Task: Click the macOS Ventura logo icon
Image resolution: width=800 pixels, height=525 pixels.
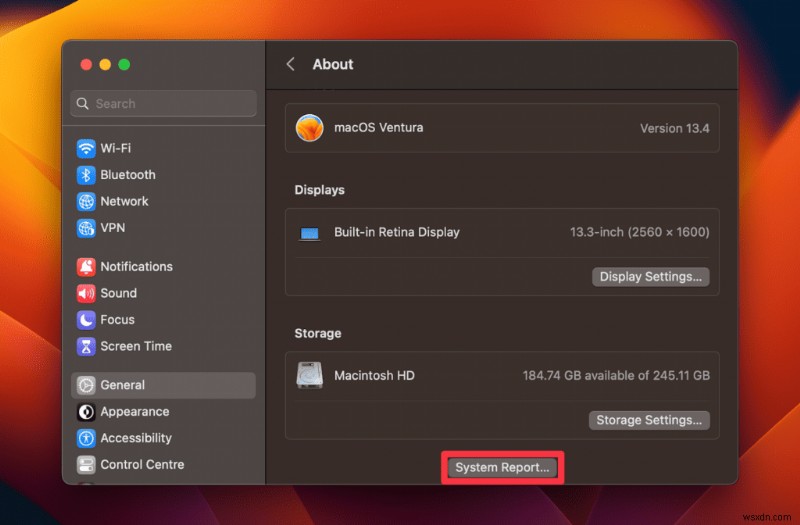Action: click(309, 128)
